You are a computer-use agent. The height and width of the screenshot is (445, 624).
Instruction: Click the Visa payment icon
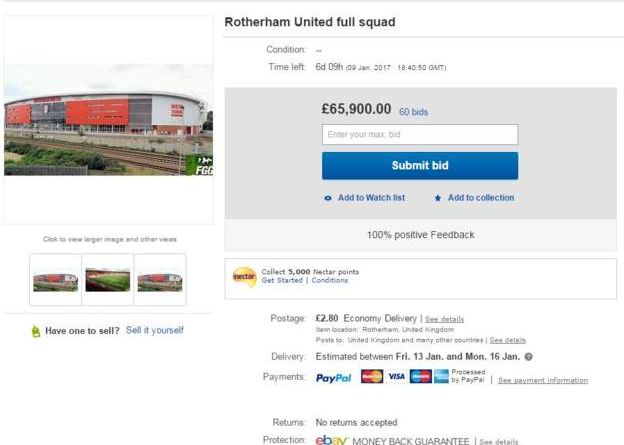coord(396,377)
